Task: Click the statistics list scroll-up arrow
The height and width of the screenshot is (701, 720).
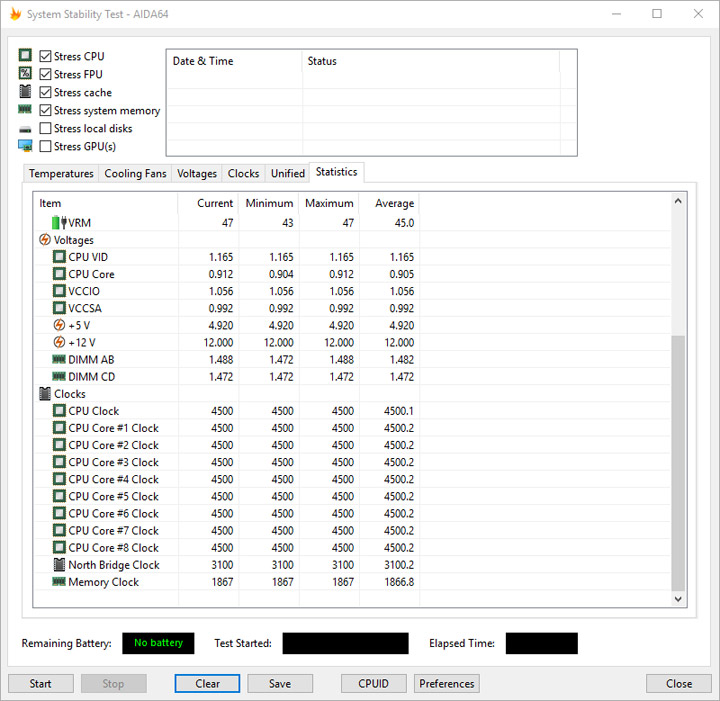Action: coord(678,201)
